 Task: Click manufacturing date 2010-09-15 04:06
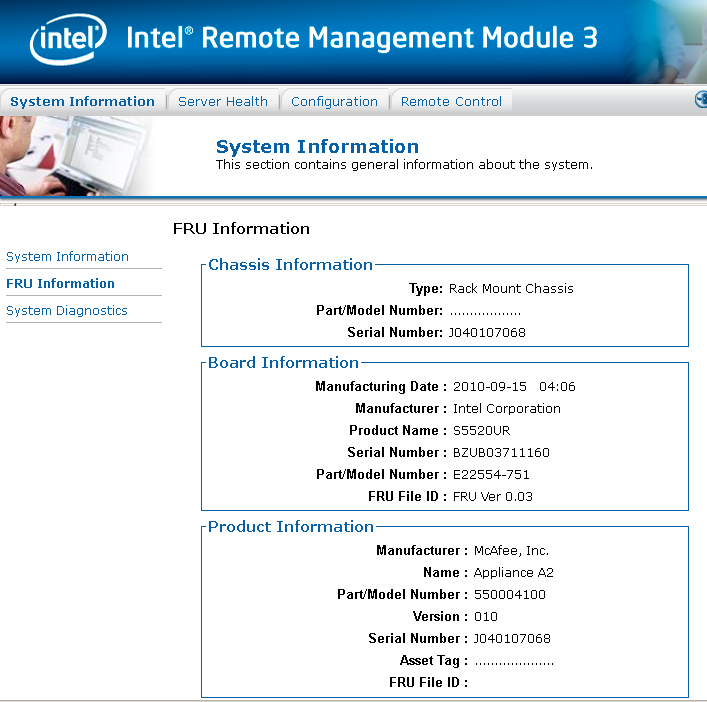coord(514,387)
